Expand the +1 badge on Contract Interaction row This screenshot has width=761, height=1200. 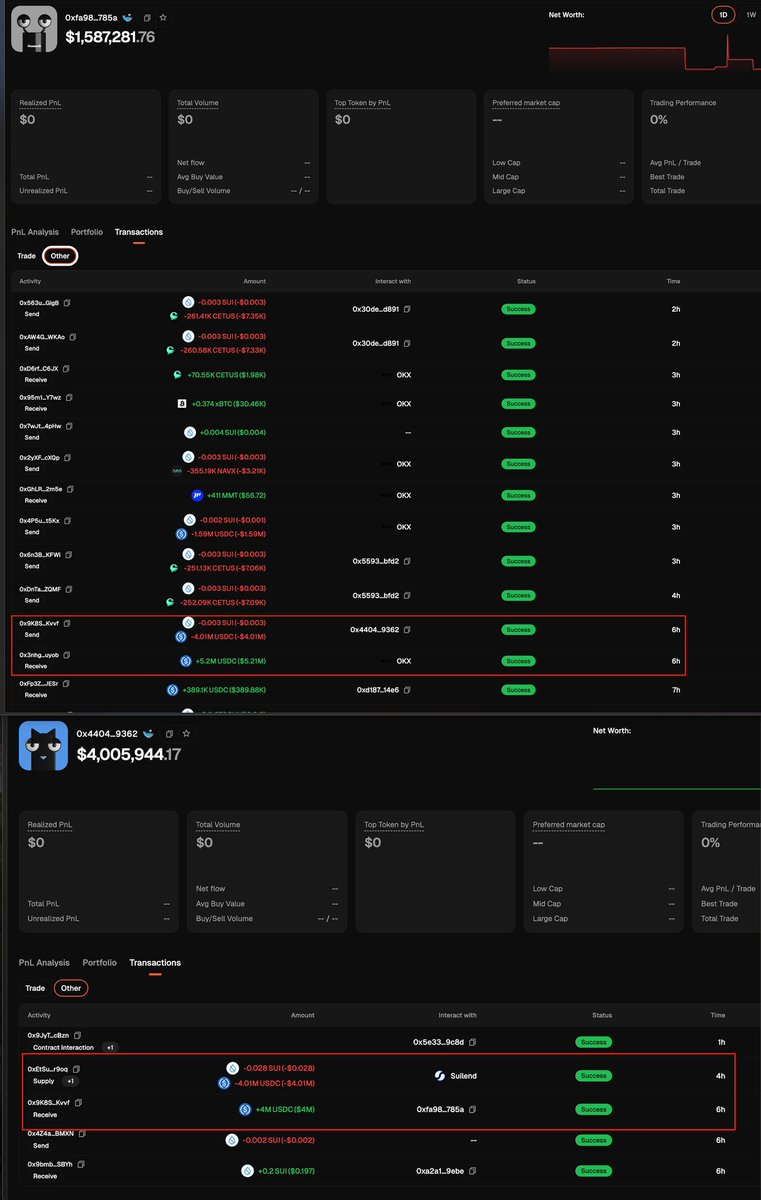(x=109, y=1047)
